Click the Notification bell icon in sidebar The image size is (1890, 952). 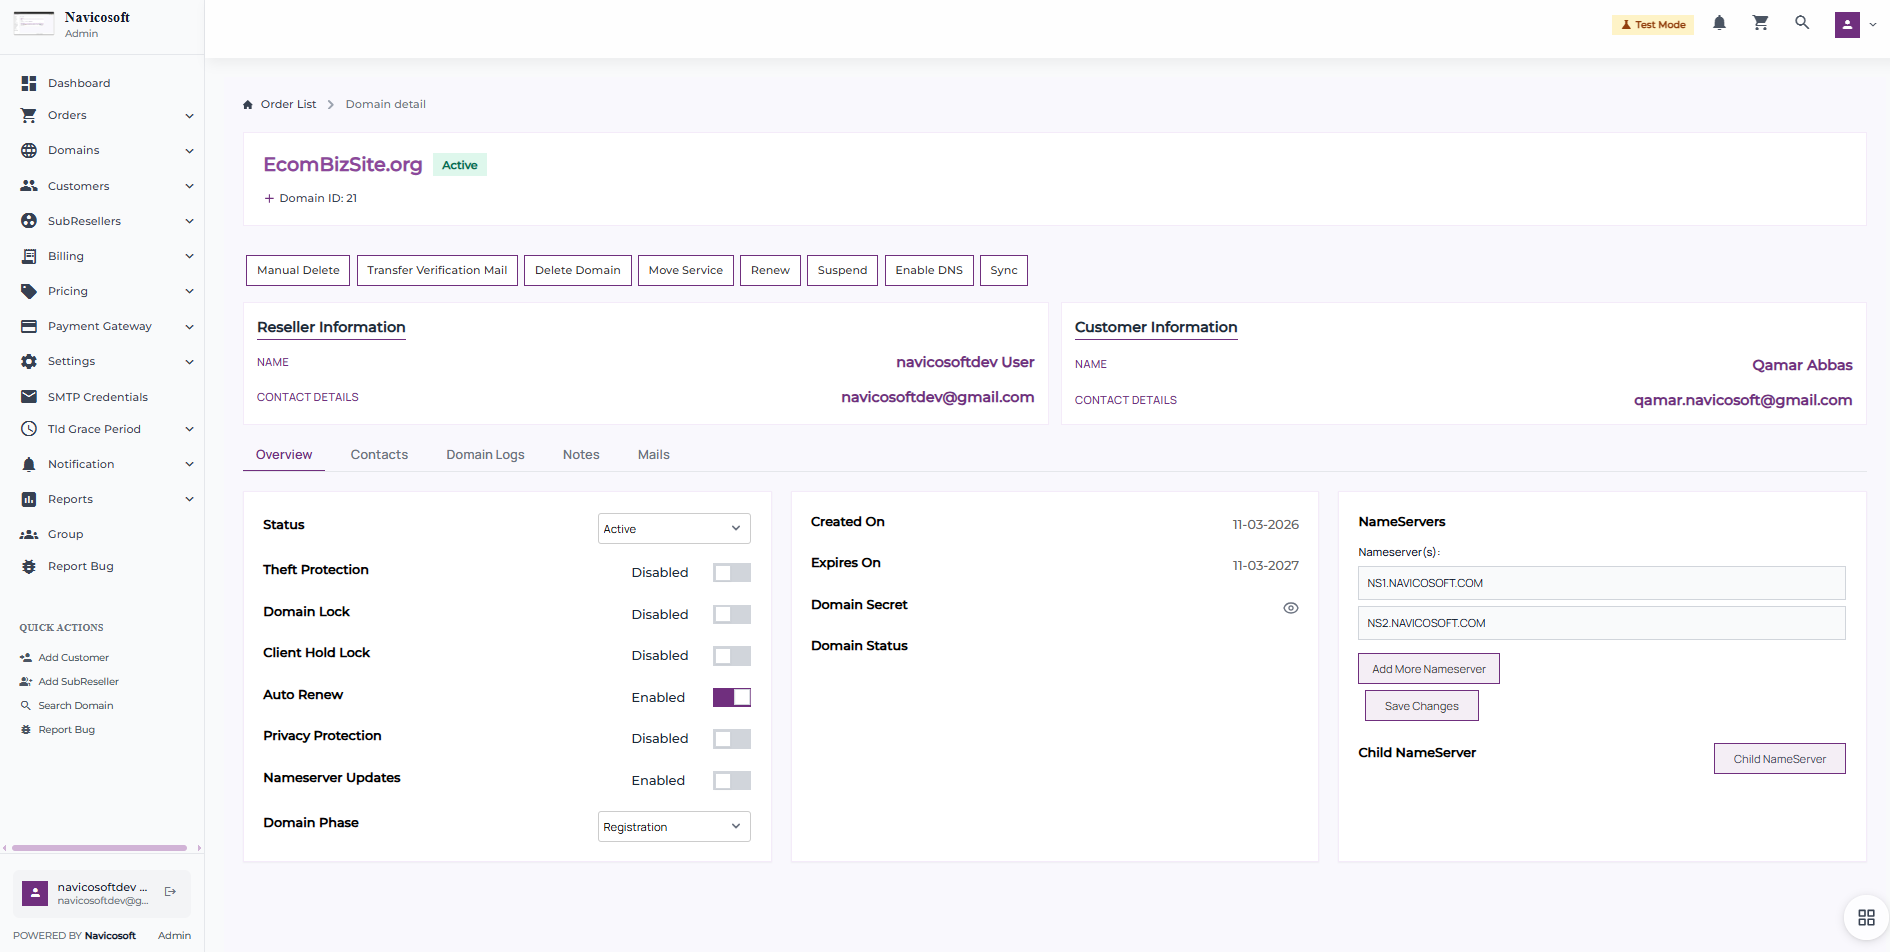(x=29, y=464)
